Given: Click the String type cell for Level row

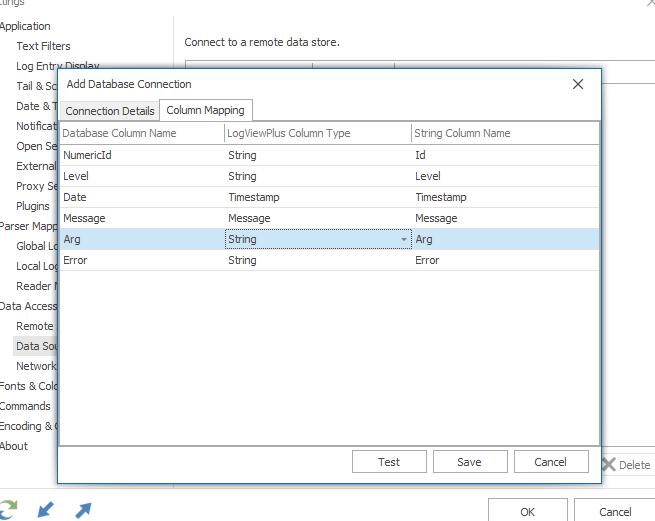Looking at the screenshot, I should coord(318,176).
